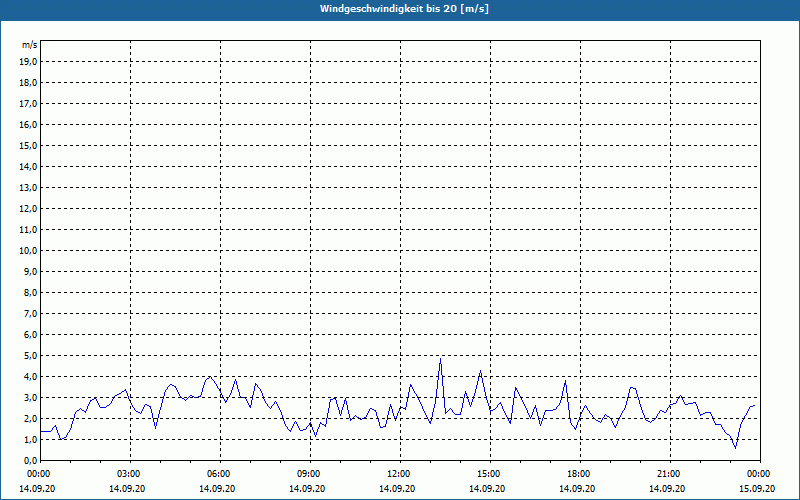Select the '3,0' y-axis tick label
Image resolution: width=800 pixels, height=500 pixels.
(31, 397)
